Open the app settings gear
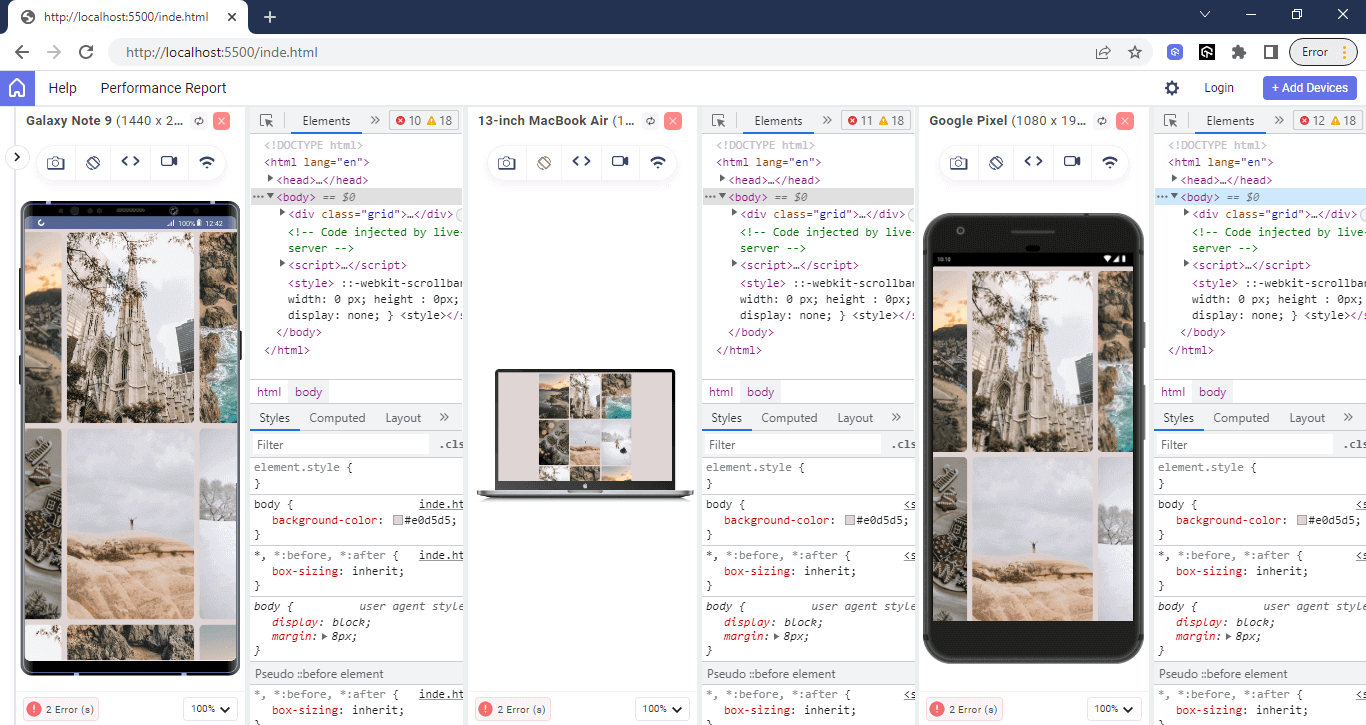The image size is (1366, 725). [1173, 88]
